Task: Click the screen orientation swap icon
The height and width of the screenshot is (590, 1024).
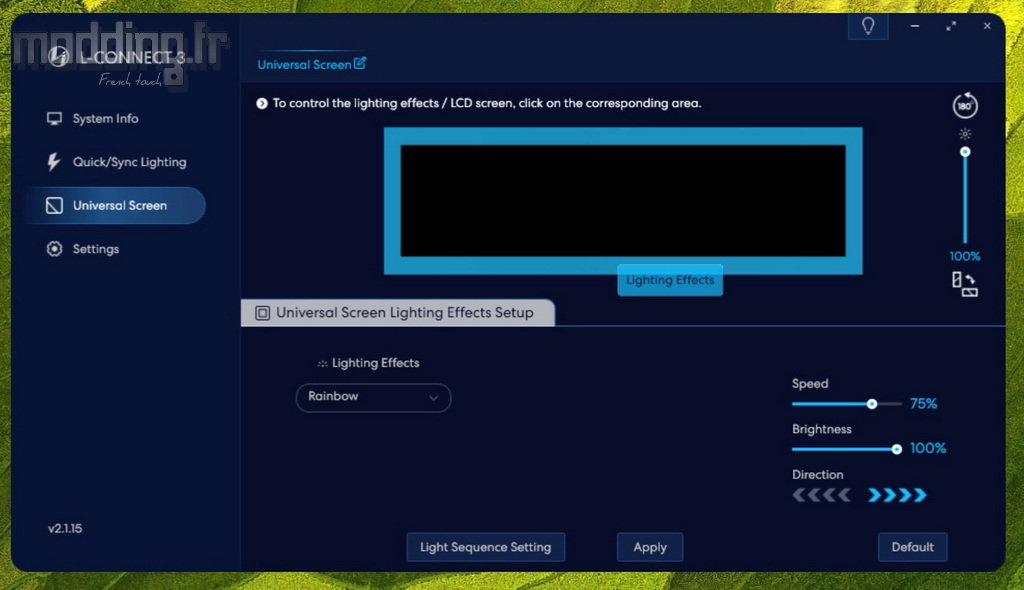Action: (964, 284)
